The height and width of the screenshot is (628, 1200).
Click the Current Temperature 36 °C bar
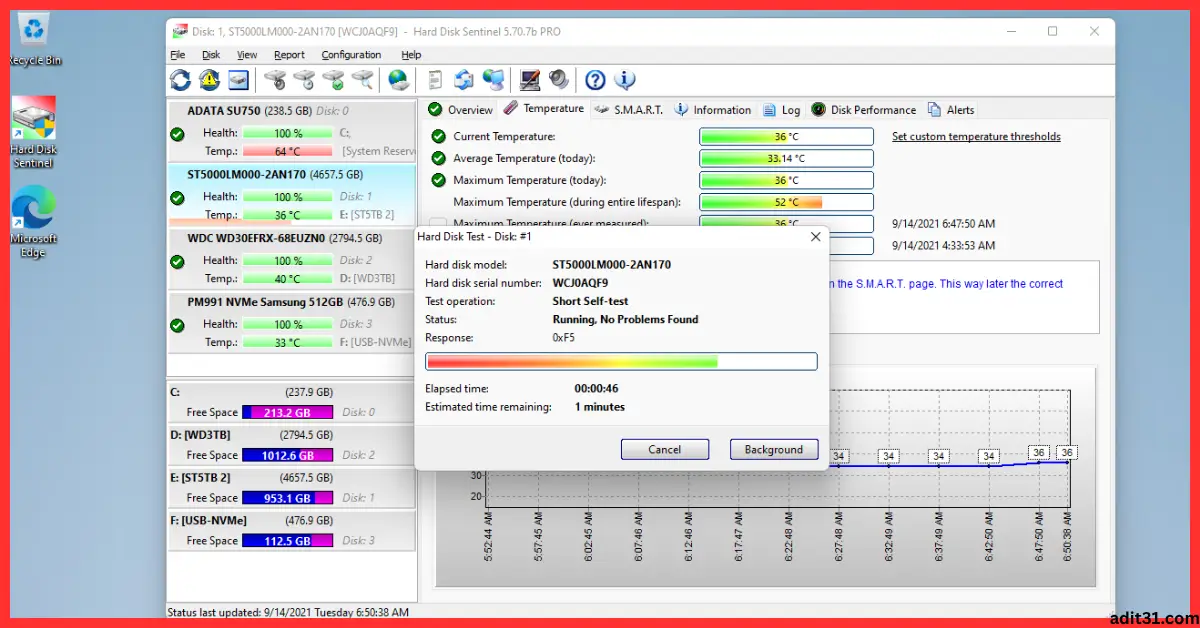(786, 137)
